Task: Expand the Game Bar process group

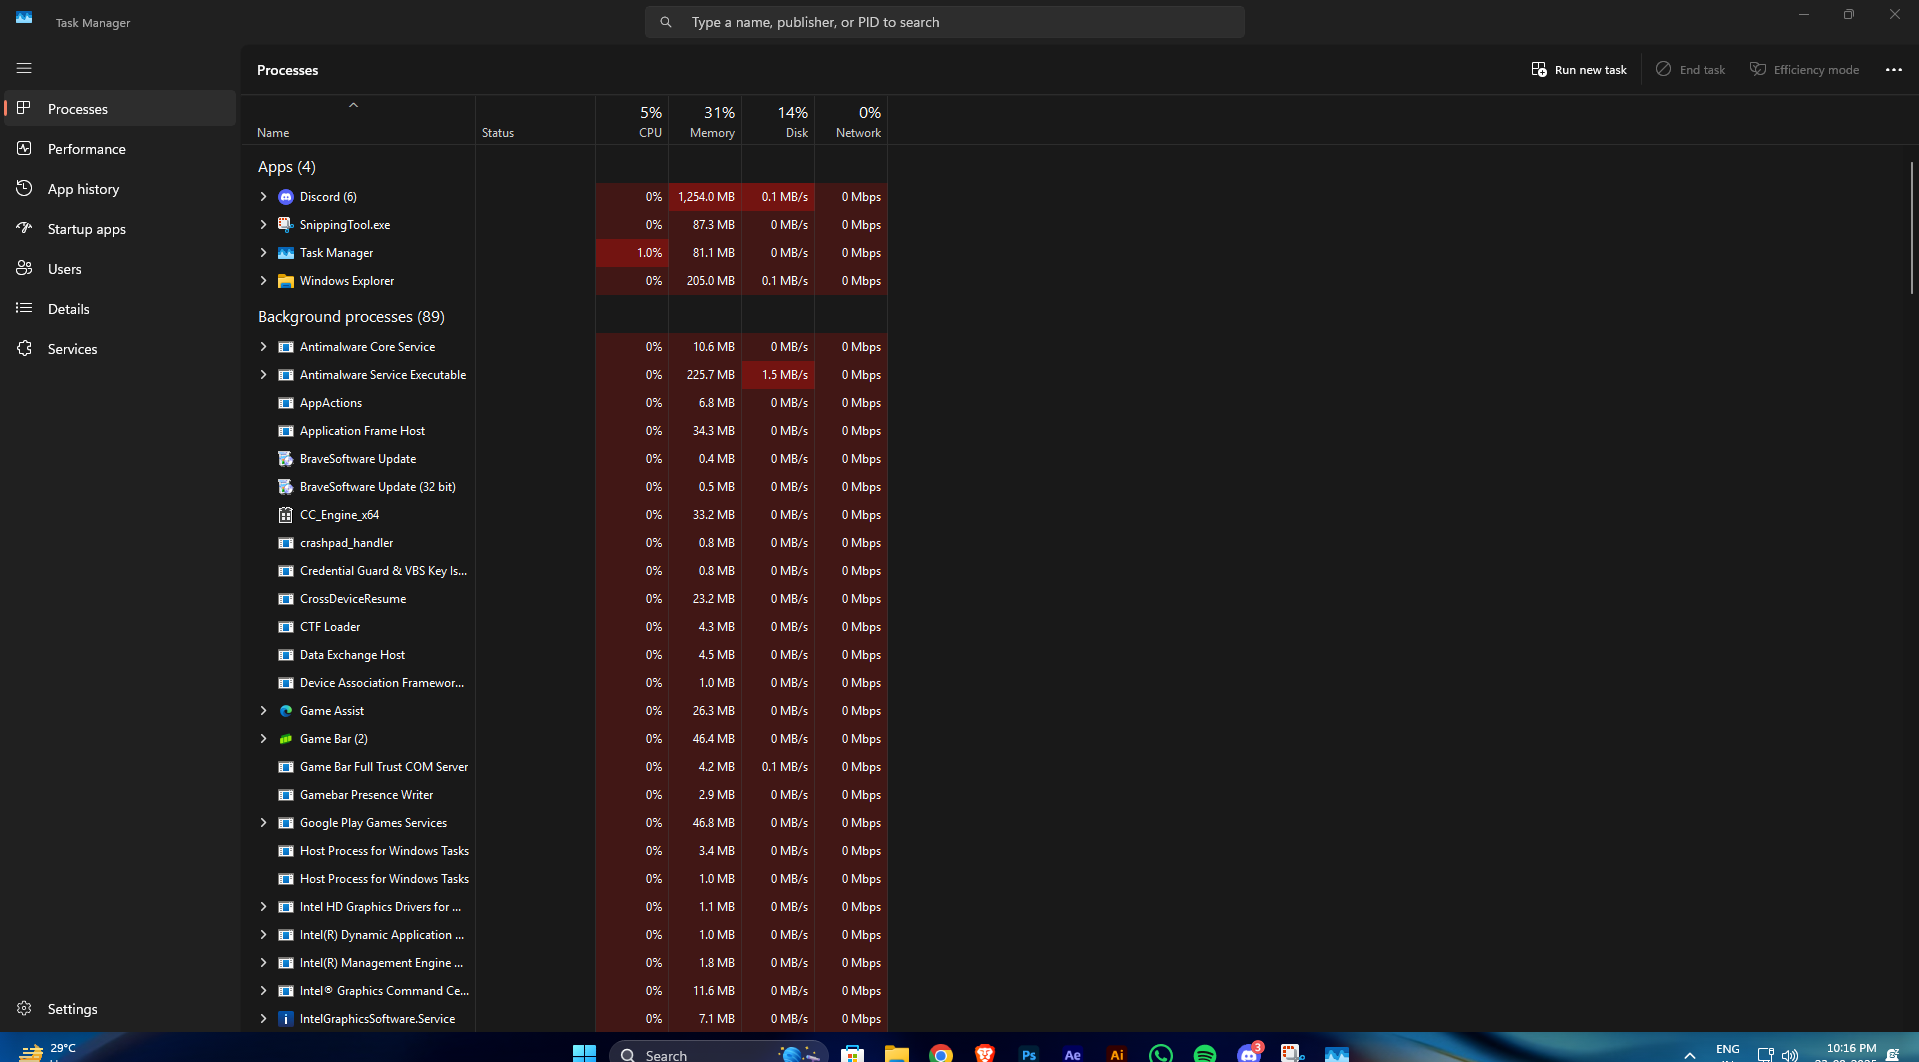Action: 263,739
